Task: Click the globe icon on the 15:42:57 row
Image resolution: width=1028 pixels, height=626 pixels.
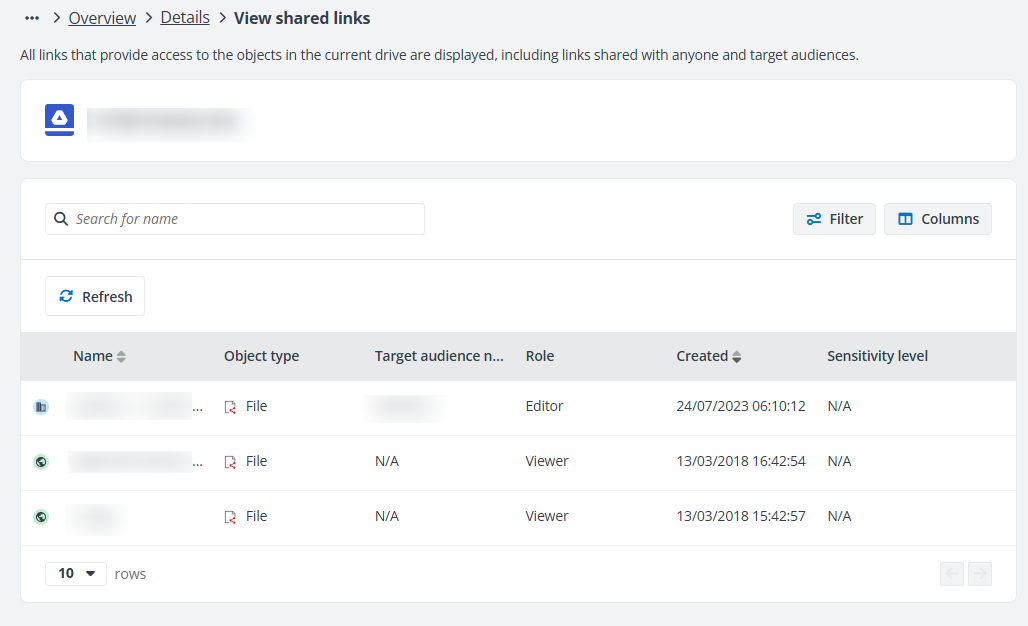Action: point(41,517)
